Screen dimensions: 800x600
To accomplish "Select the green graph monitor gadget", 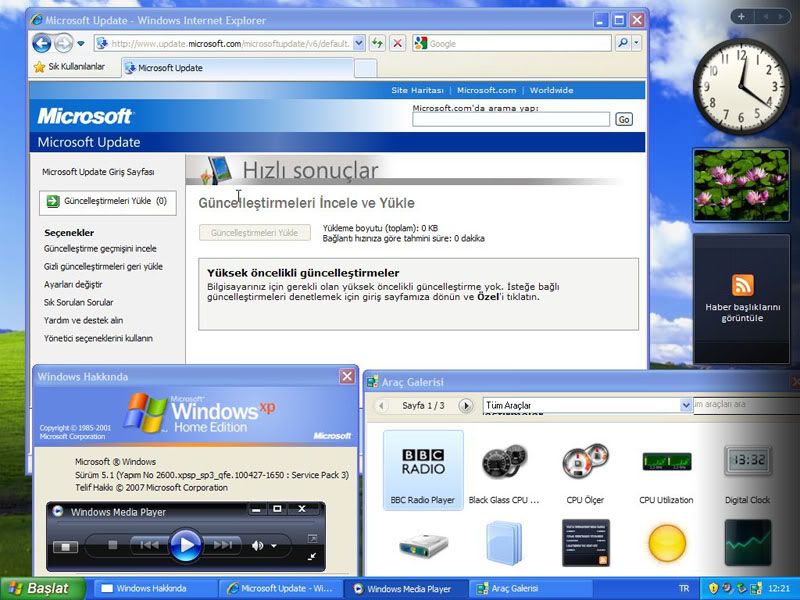I will pos(748,543).
